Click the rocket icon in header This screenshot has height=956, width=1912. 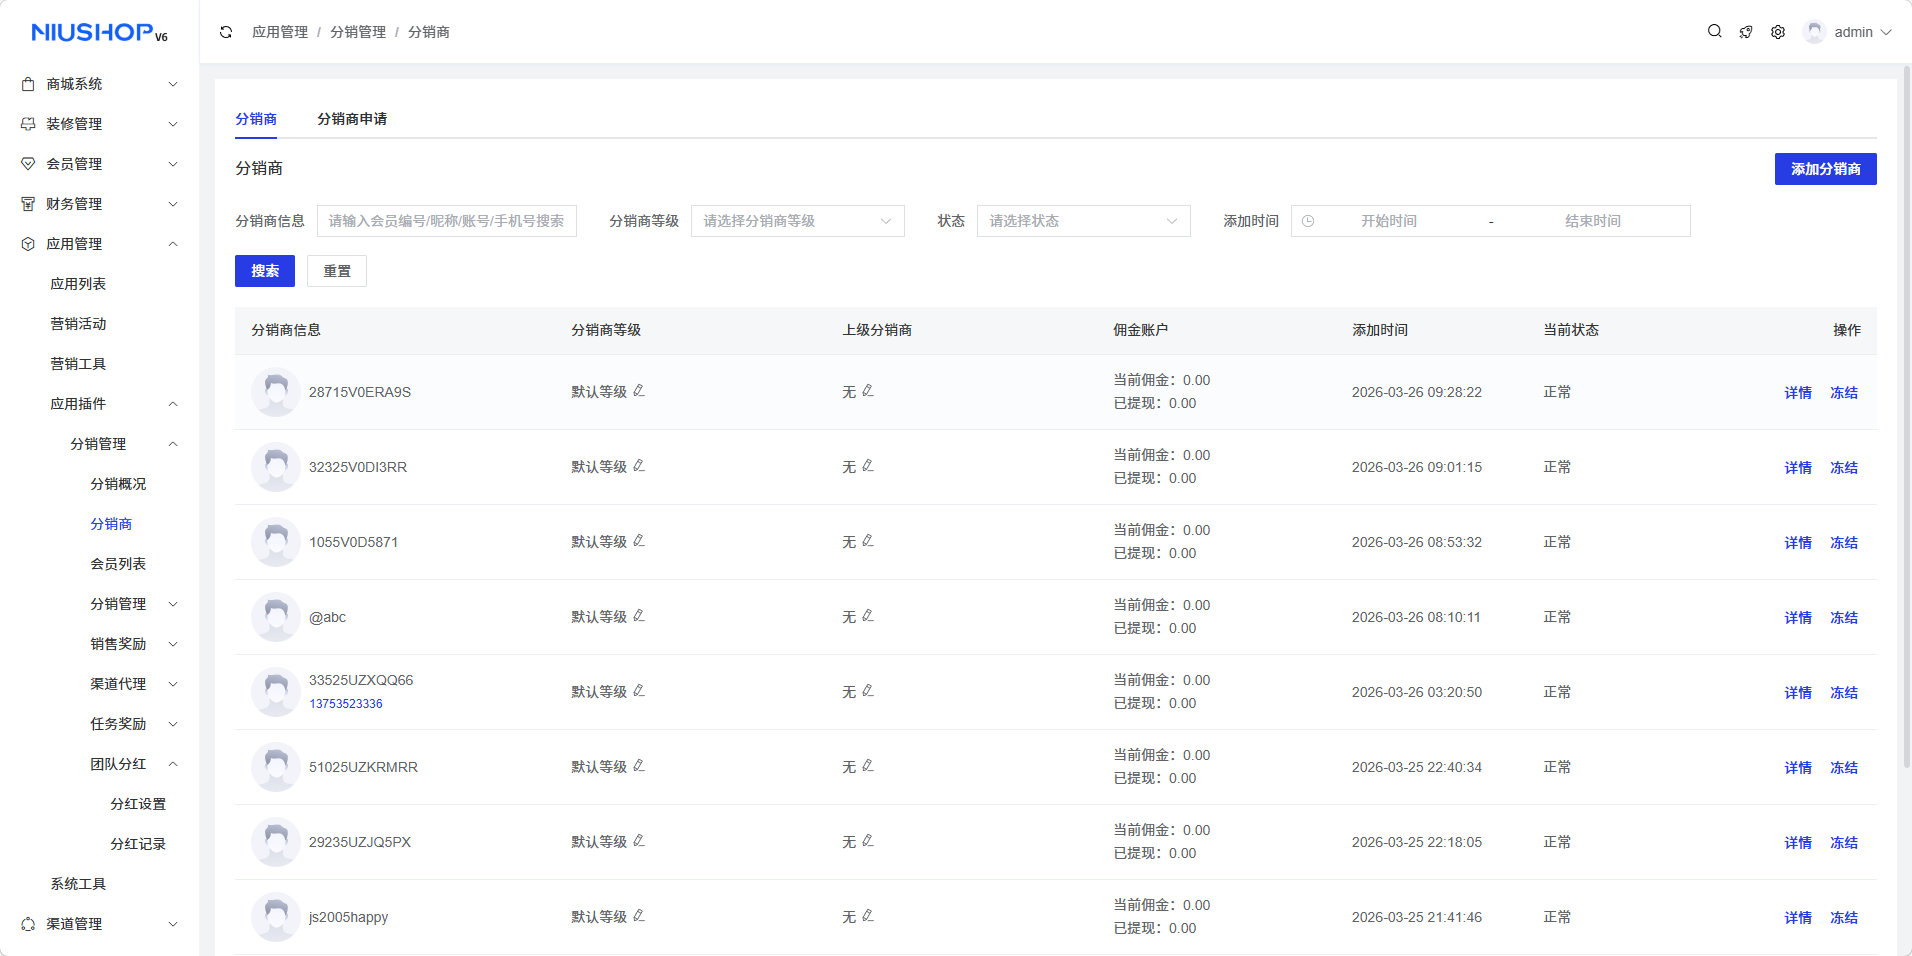(1746, 32)
